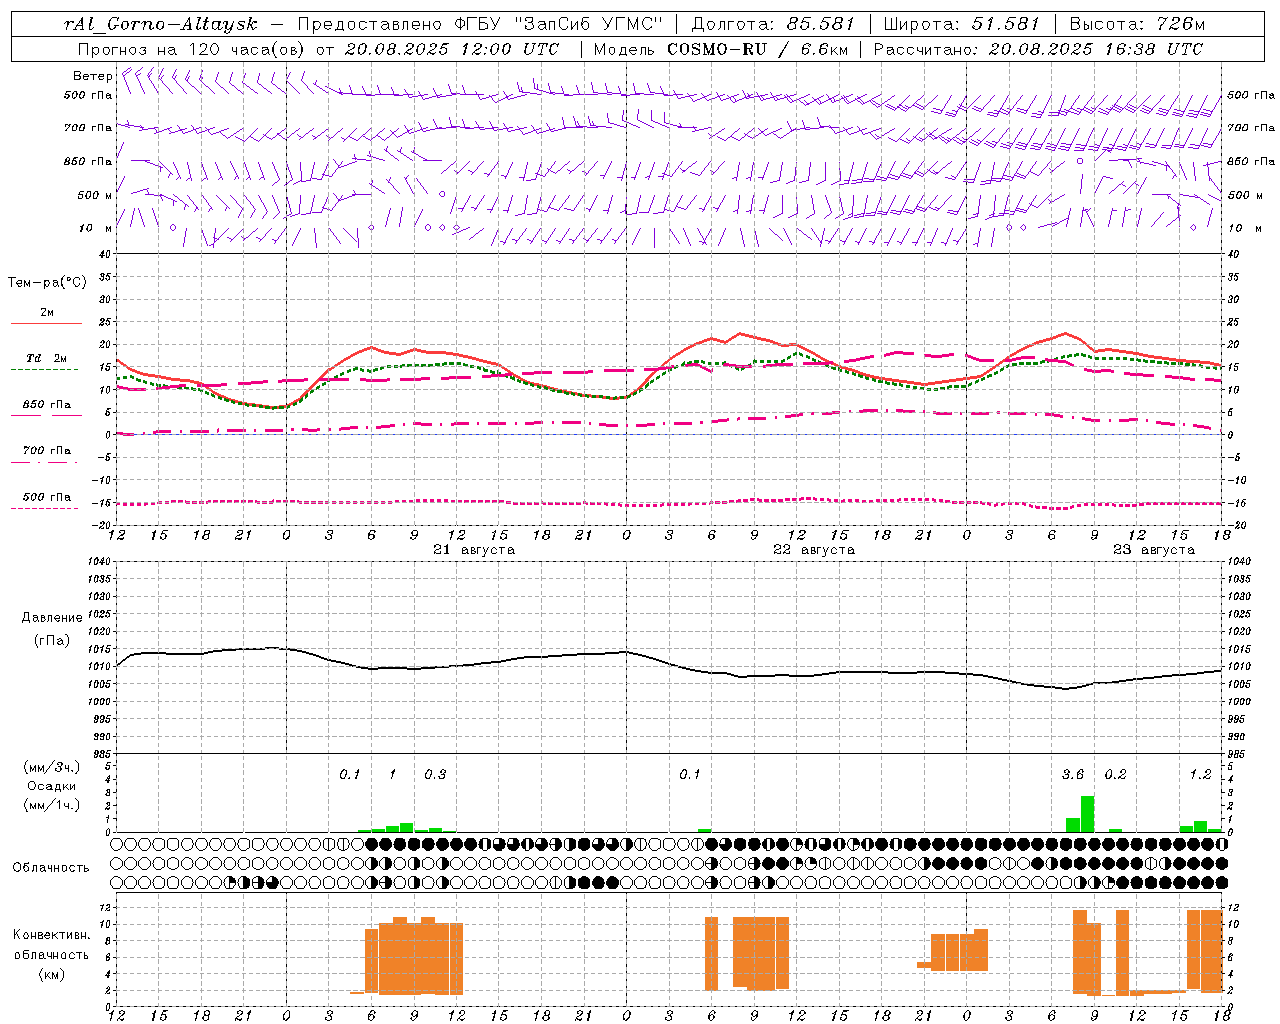This screenshot has width=1280, height=1024.
Task: Click the '850 гПа' temperature legend entry
Action: [x=47, y=405]
